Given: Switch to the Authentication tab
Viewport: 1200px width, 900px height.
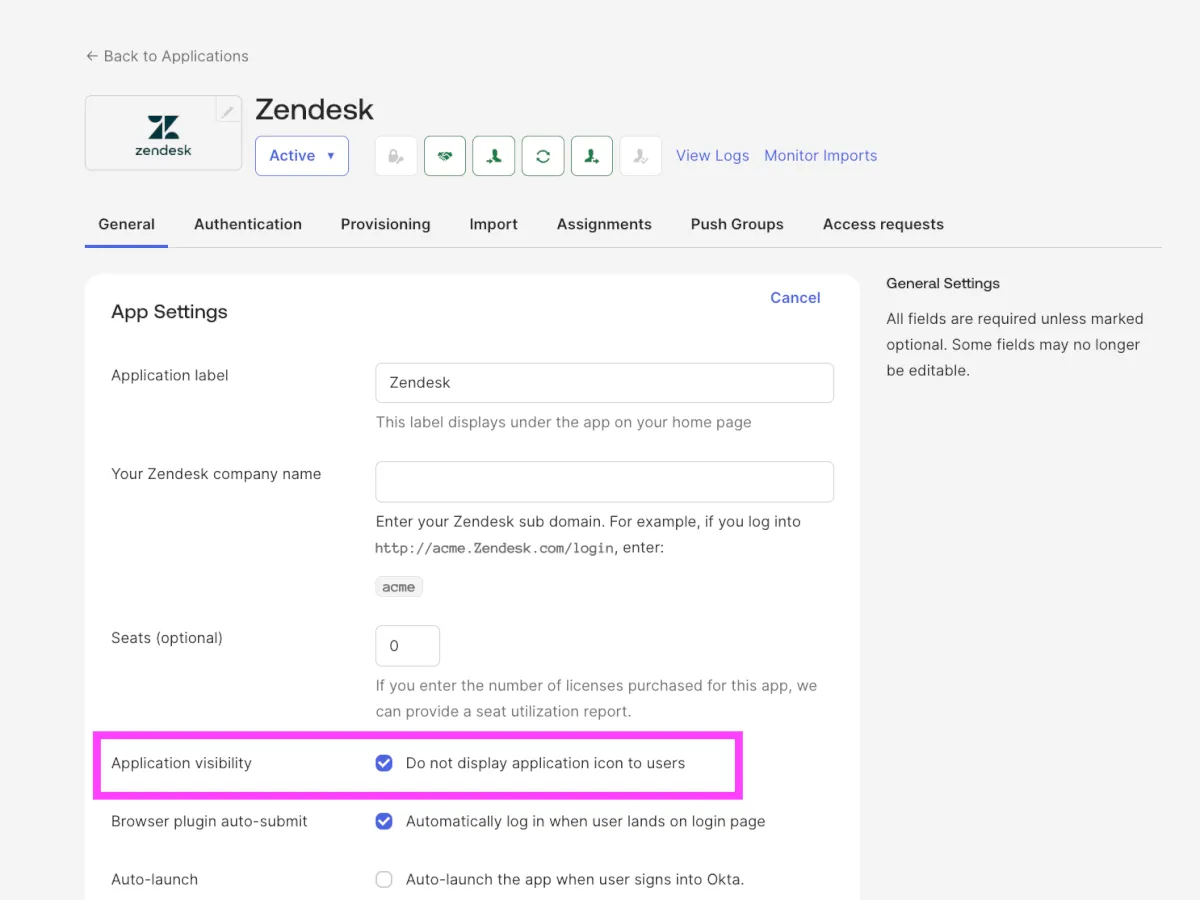Looking at the screenshot, I should point(248,224).
